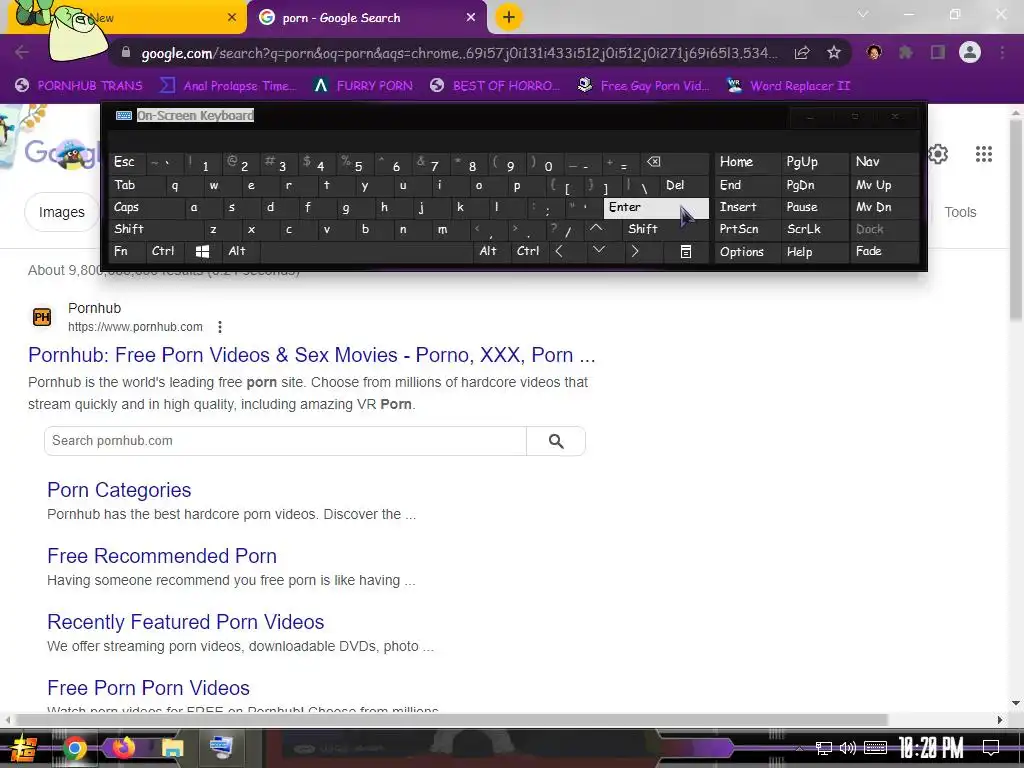Click the right arrow key on On-Screen Keyboard
This screenshot has width=1024, height=768.
(x=635, y=251)
